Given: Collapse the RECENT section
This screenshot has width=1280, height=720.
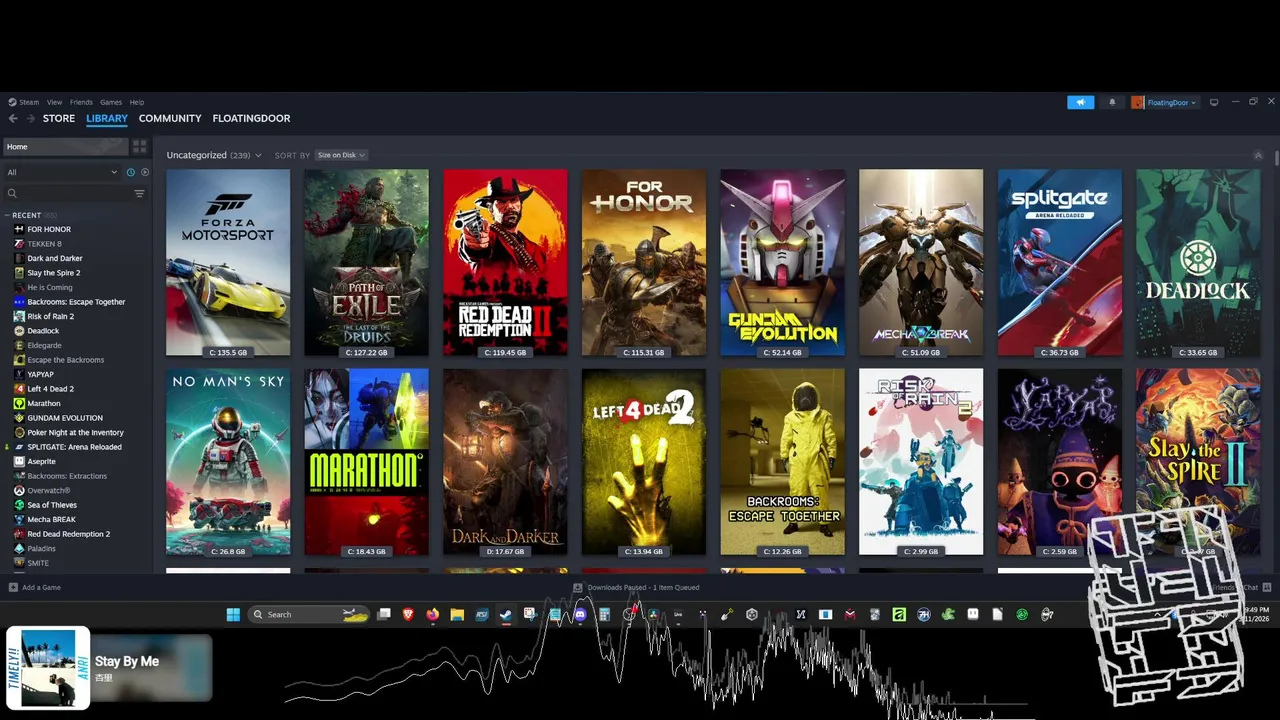Looking at the screenshot, I should (33, 215).
